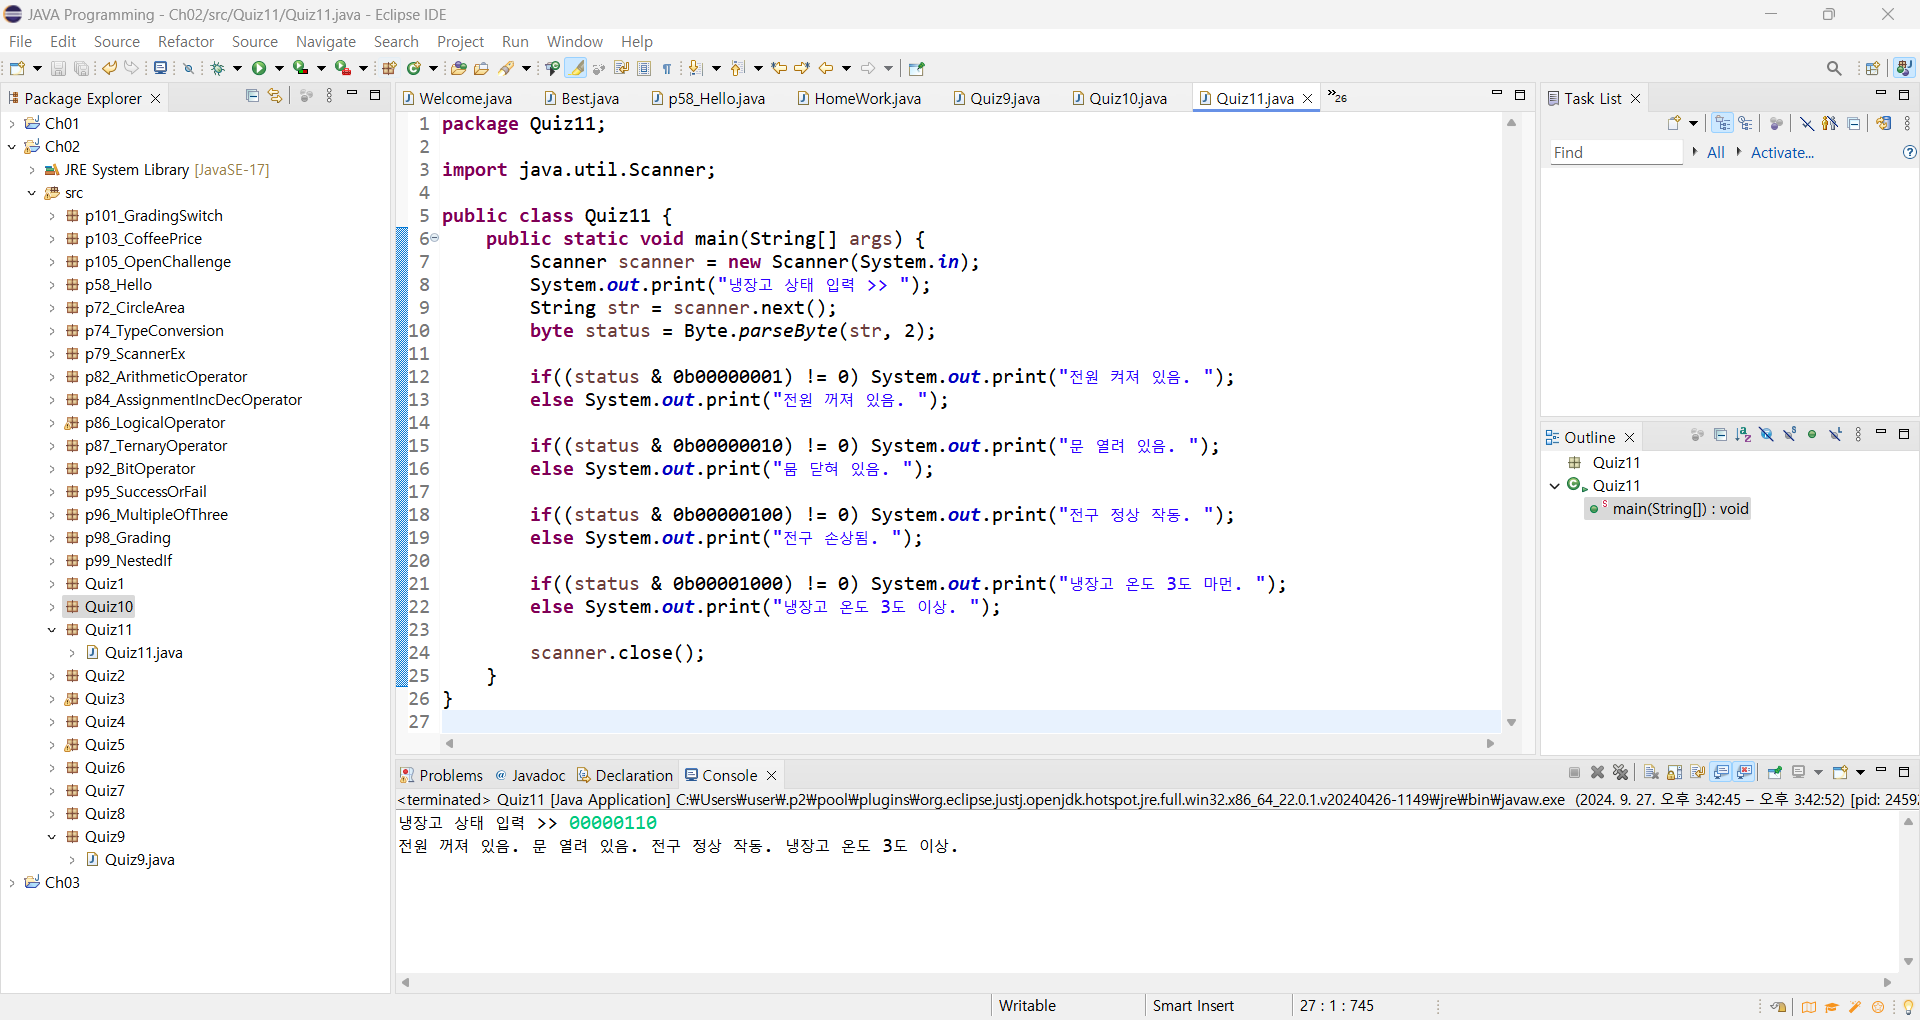Collapse all nodes in Outline view
This screenshot has height=1020, width=1920.
(1720, 435)
